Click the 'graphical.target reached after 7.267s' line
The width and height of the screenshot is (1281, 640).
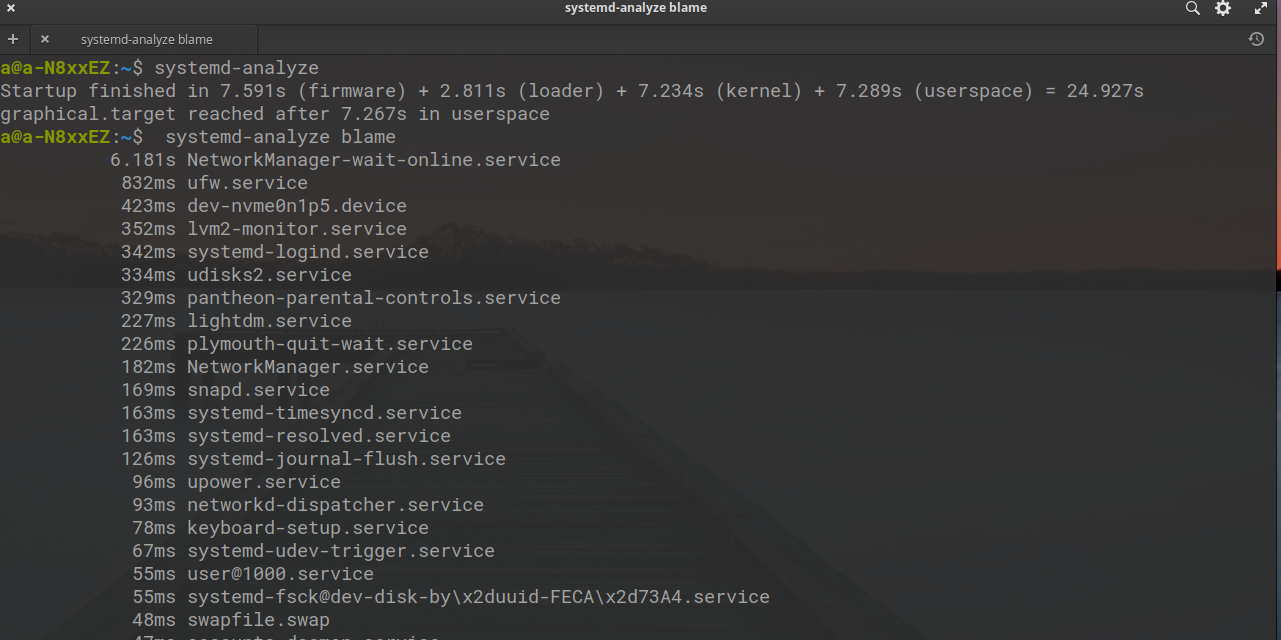pyautogui.click(x=275, y=114)
